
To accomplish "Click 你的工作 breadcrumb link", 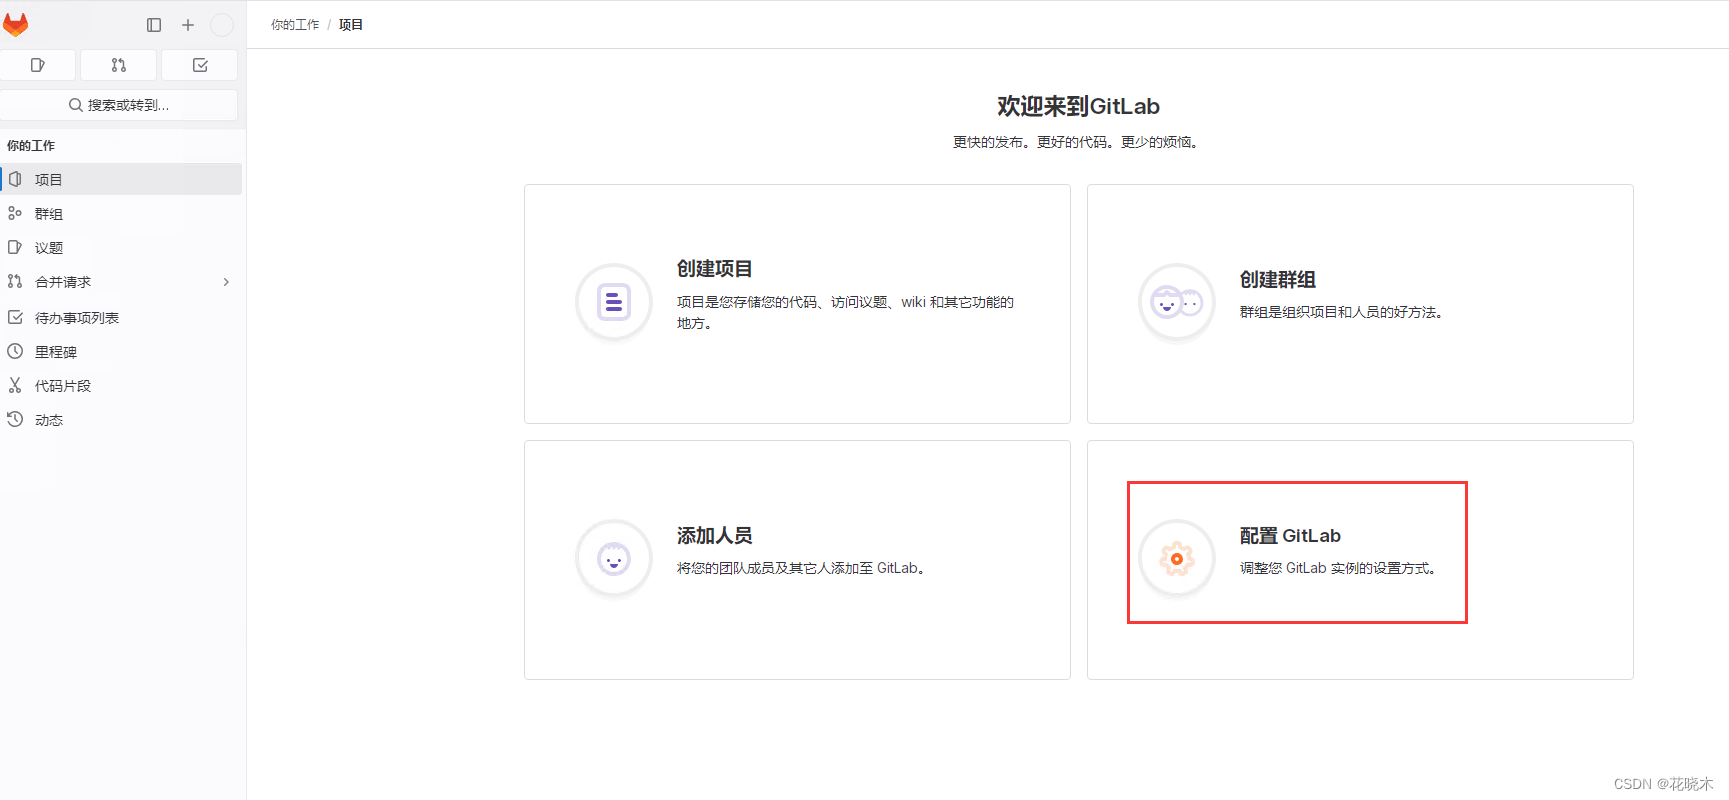I will (295, 25).
